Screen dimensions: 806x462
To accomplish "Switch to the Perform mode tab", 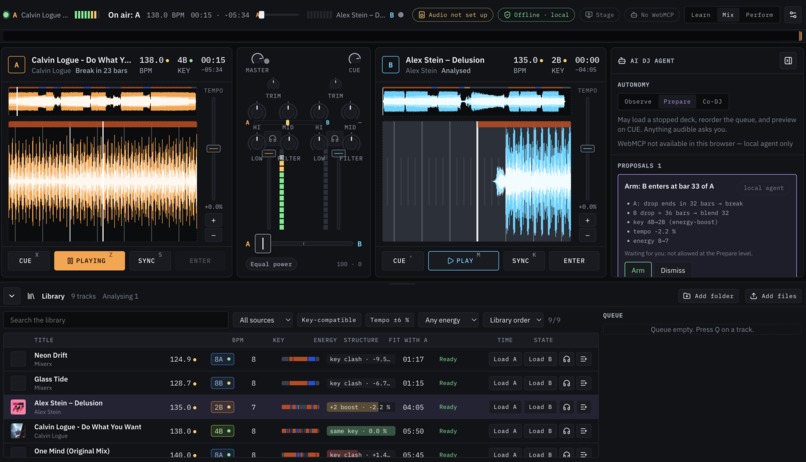I will pyautogui.click(x=759, y=15).
